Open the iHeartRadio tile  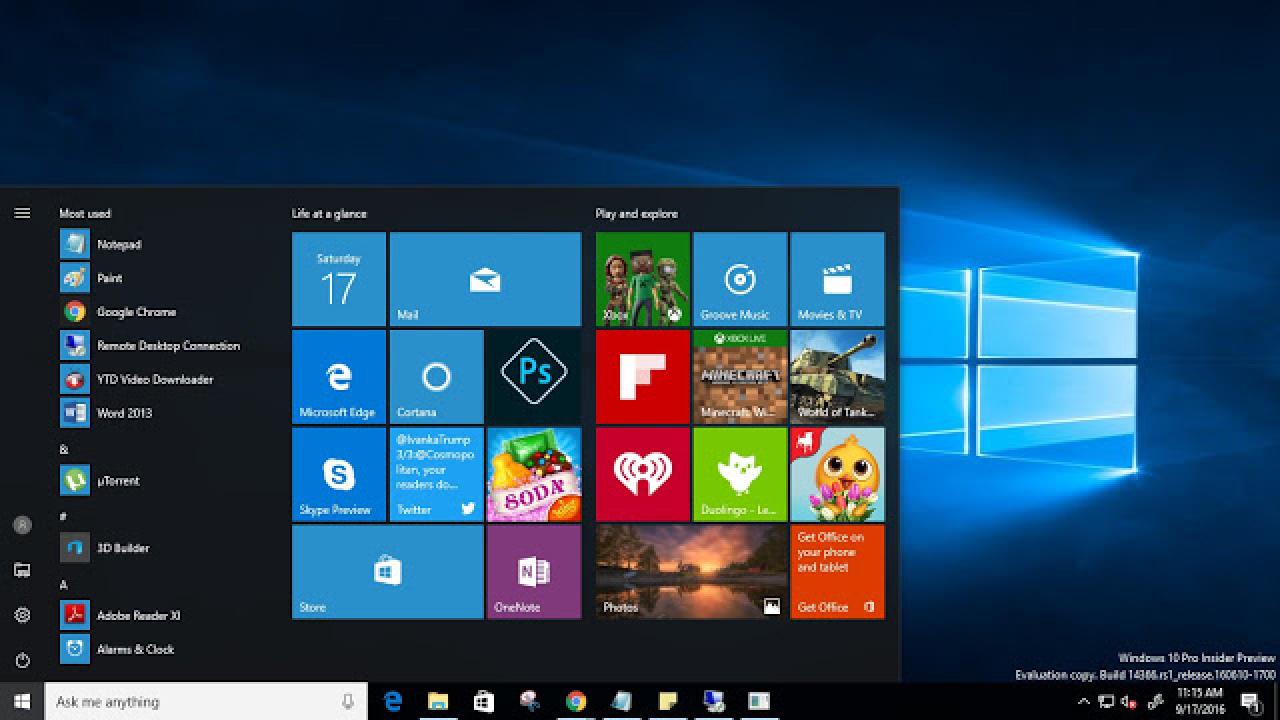(x=642, y=474)
